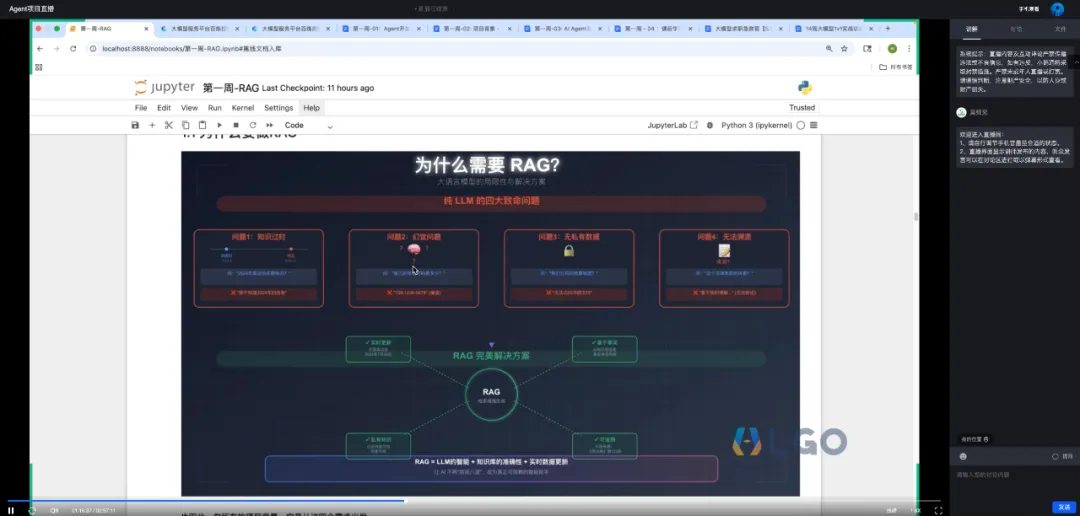Cut the selected cell with the scissors icon
This screenshot has height=516, width=1080.
click(x=169, y=125)
